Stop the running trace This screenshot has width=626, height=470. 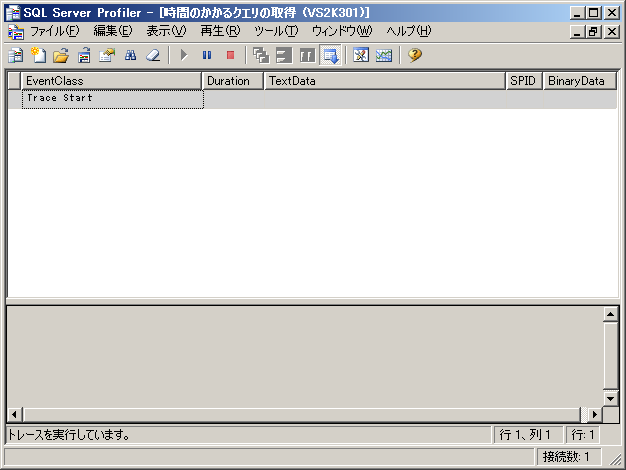[x=230, y=55]
